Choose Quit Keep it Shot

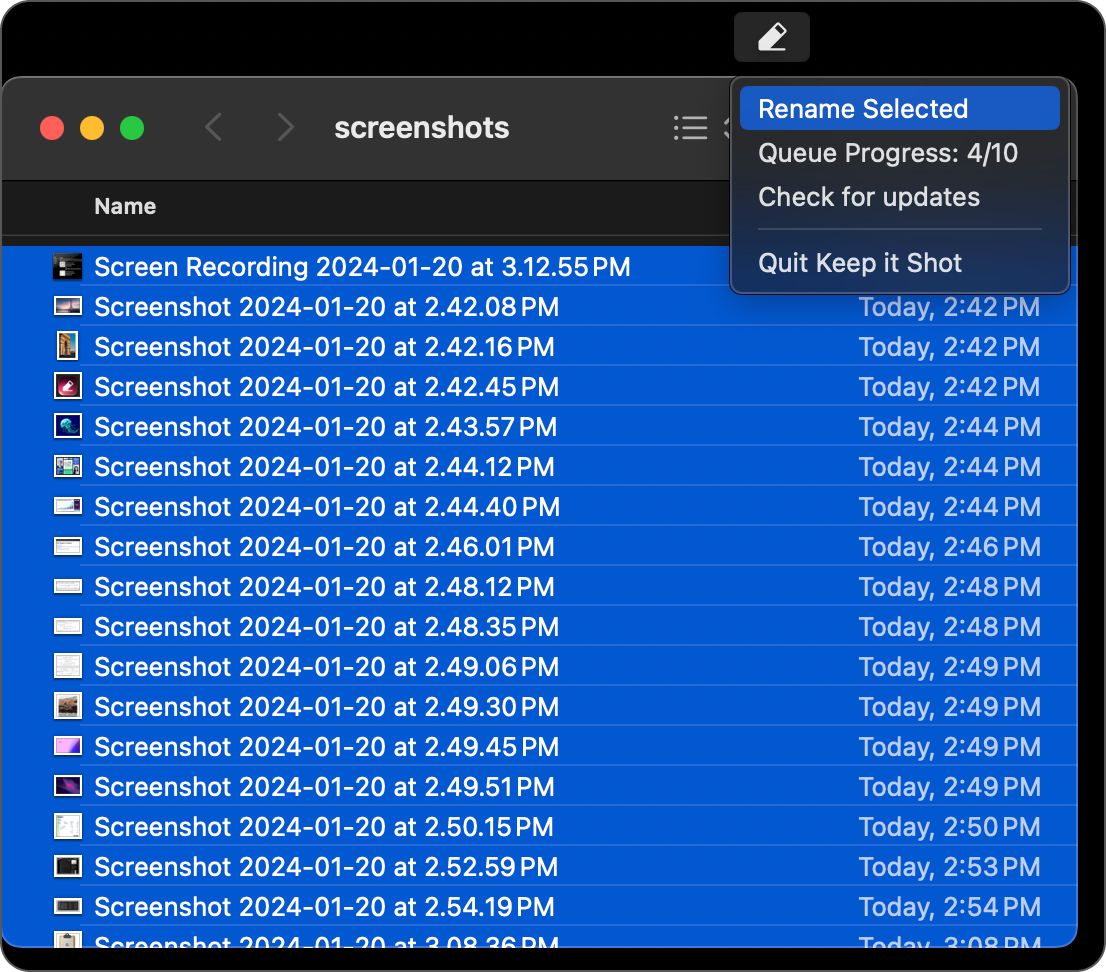click(x=860, y=263)
